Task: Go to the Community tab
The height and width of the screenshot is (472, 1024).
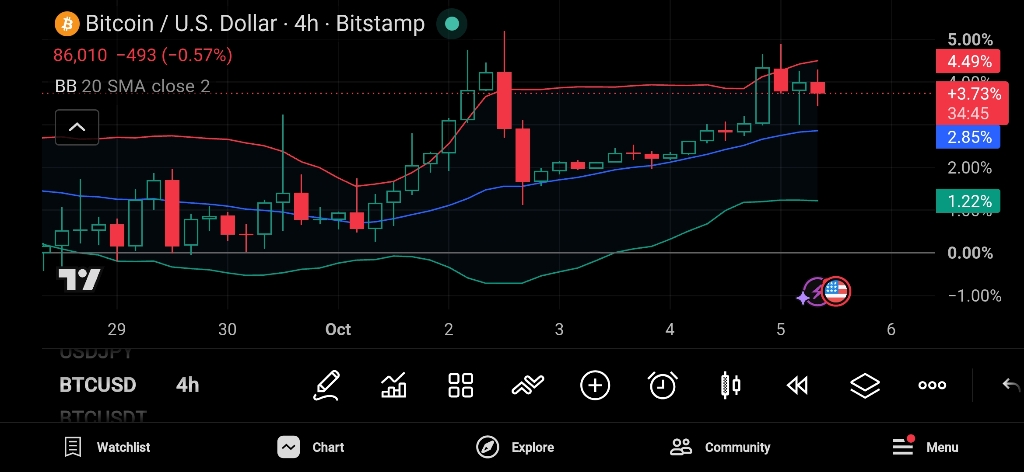Action: coord(720,447)
